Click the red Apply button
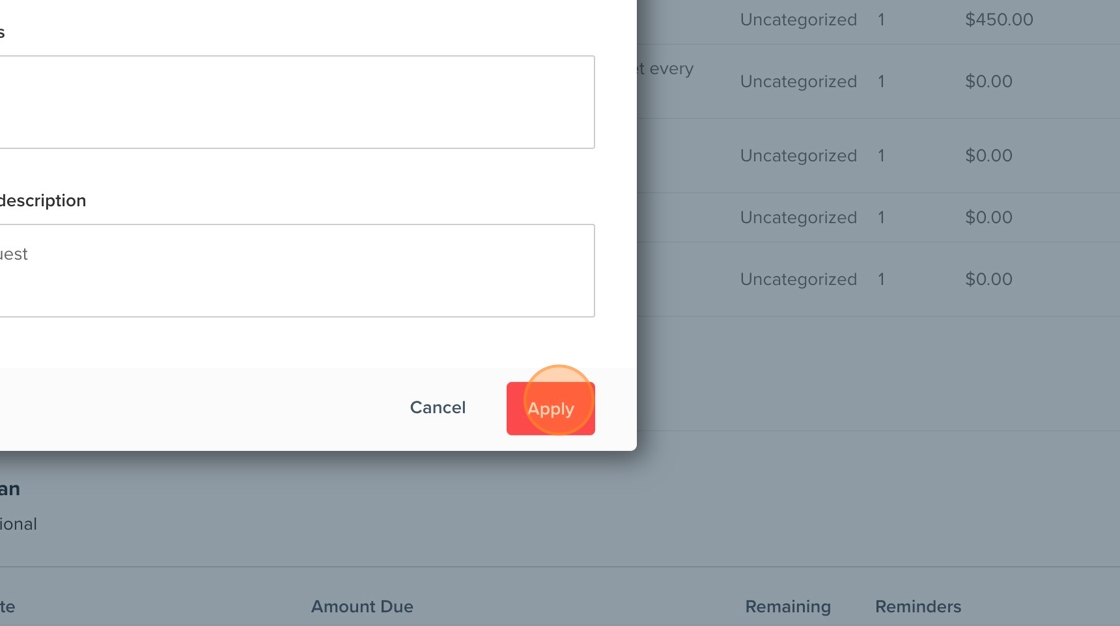1120x626 pixels. [x=550, y=408]
